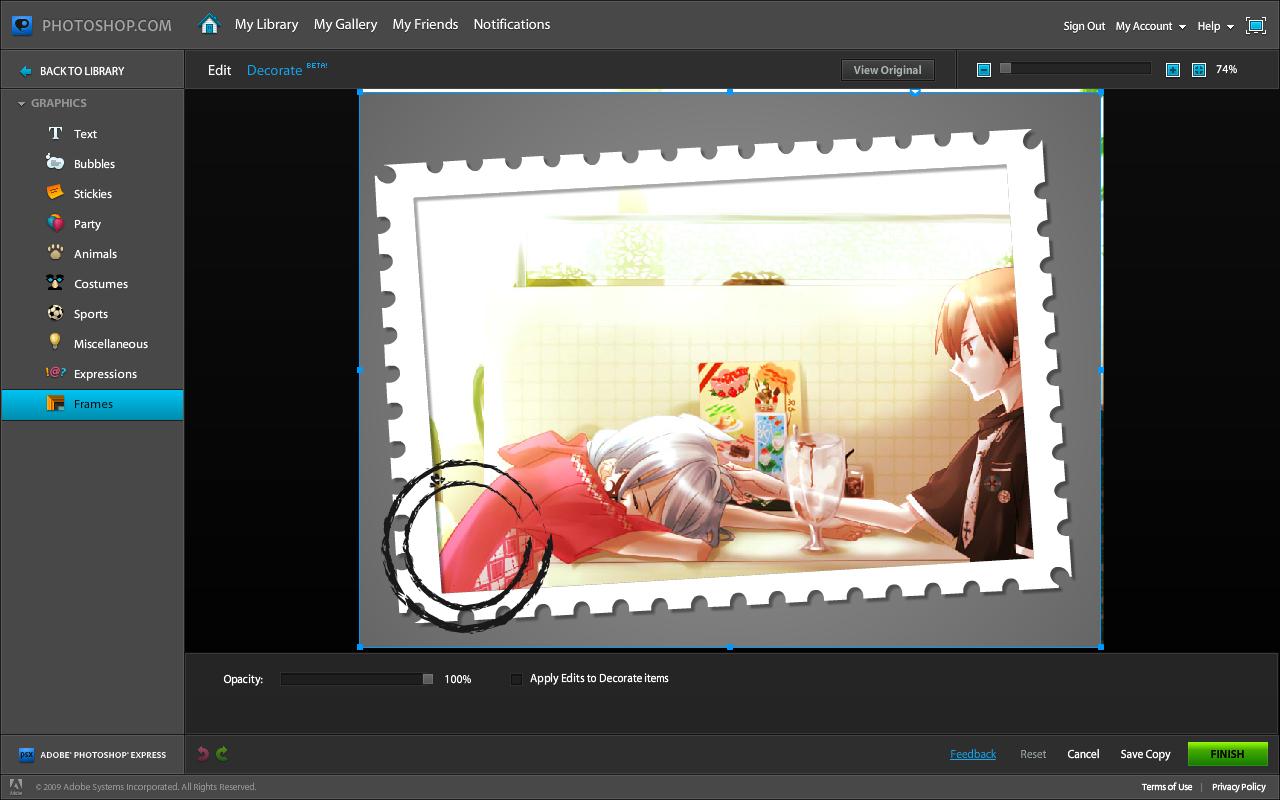The image size is (1280, 800).
Task: Open My Library
Action: 266,24
